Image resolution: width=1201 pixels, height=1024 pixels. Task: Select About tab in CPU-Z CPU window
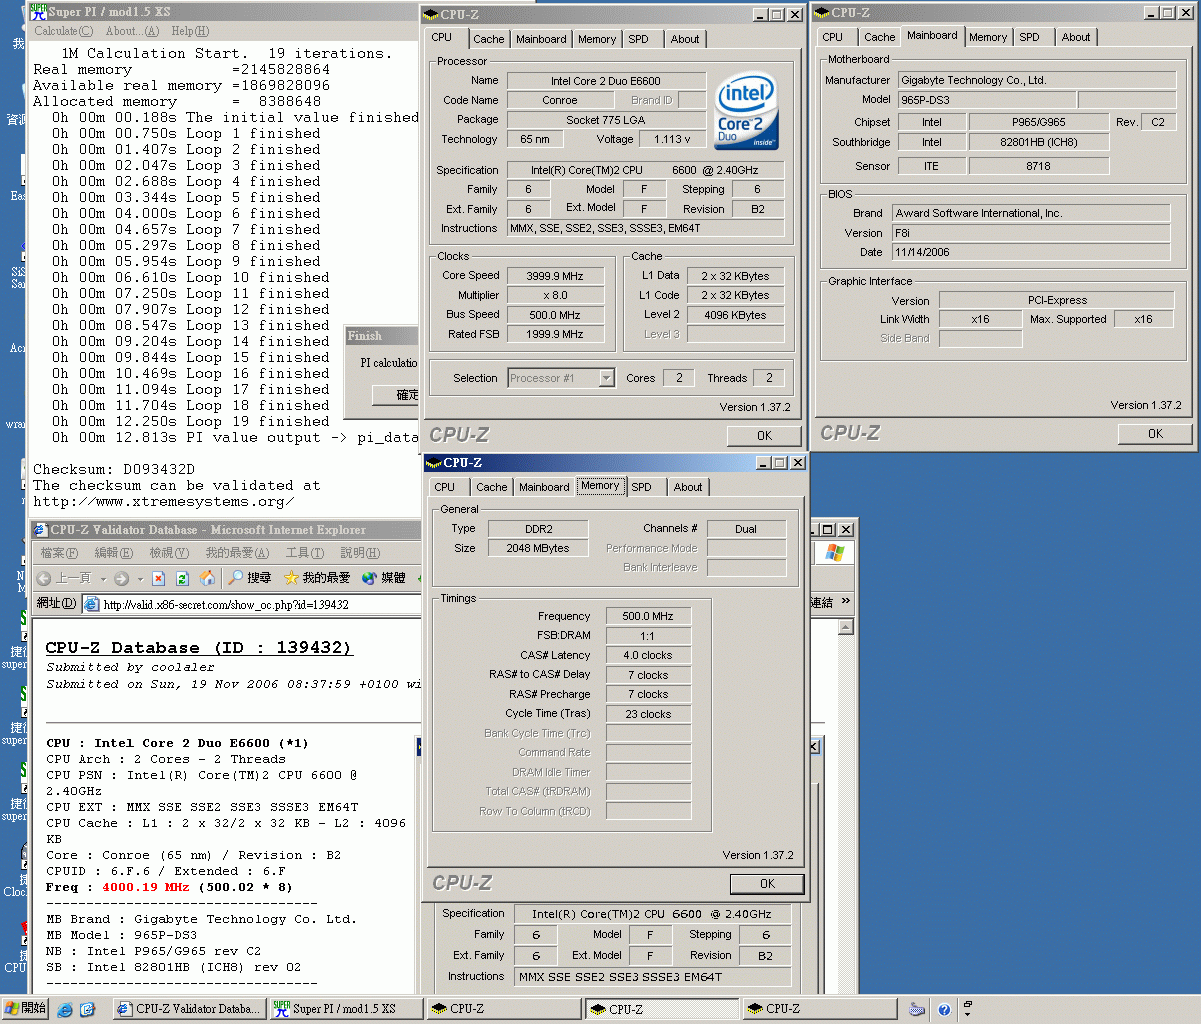[x=685, y=39]
